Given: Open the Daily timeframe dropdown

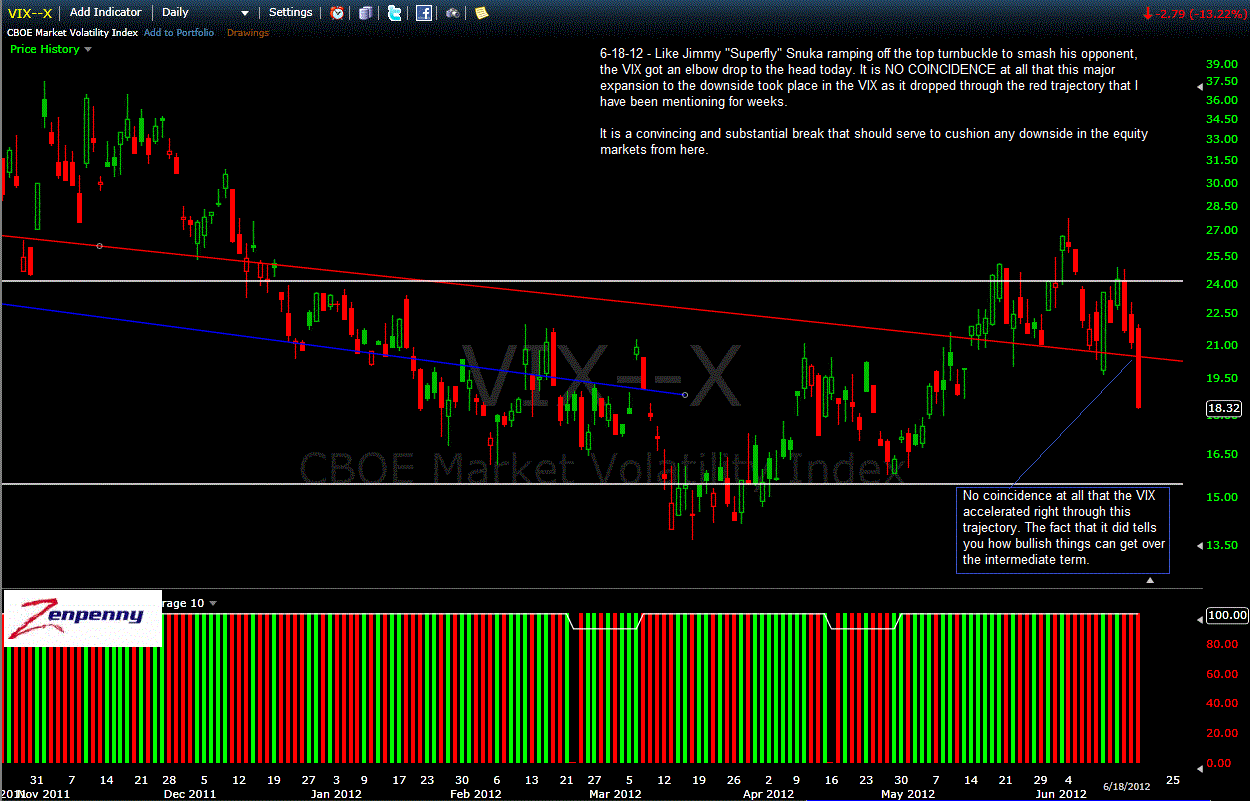Looking at the screenshot, I should pos(205,13).
